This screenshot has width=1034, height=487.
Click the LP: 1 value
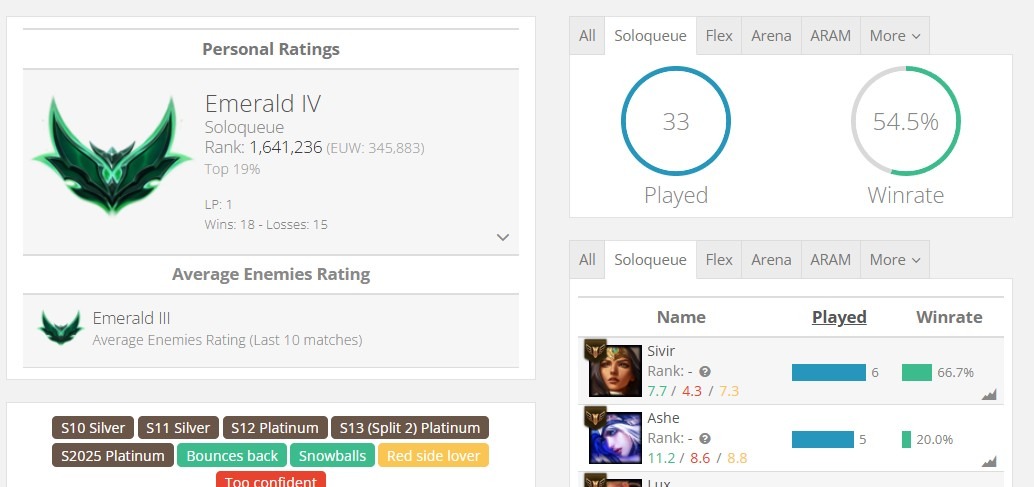click(x=218, y=205)
